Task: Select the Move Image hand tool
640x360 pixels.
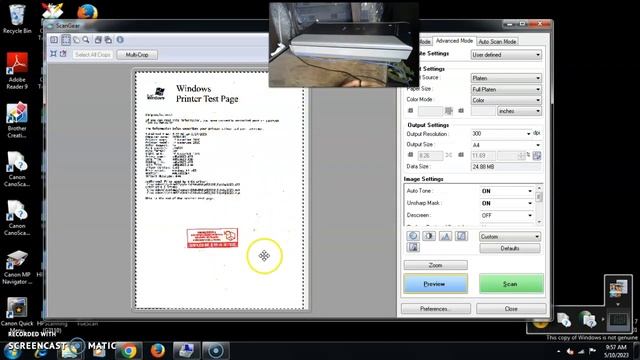Action: [76, 40]
